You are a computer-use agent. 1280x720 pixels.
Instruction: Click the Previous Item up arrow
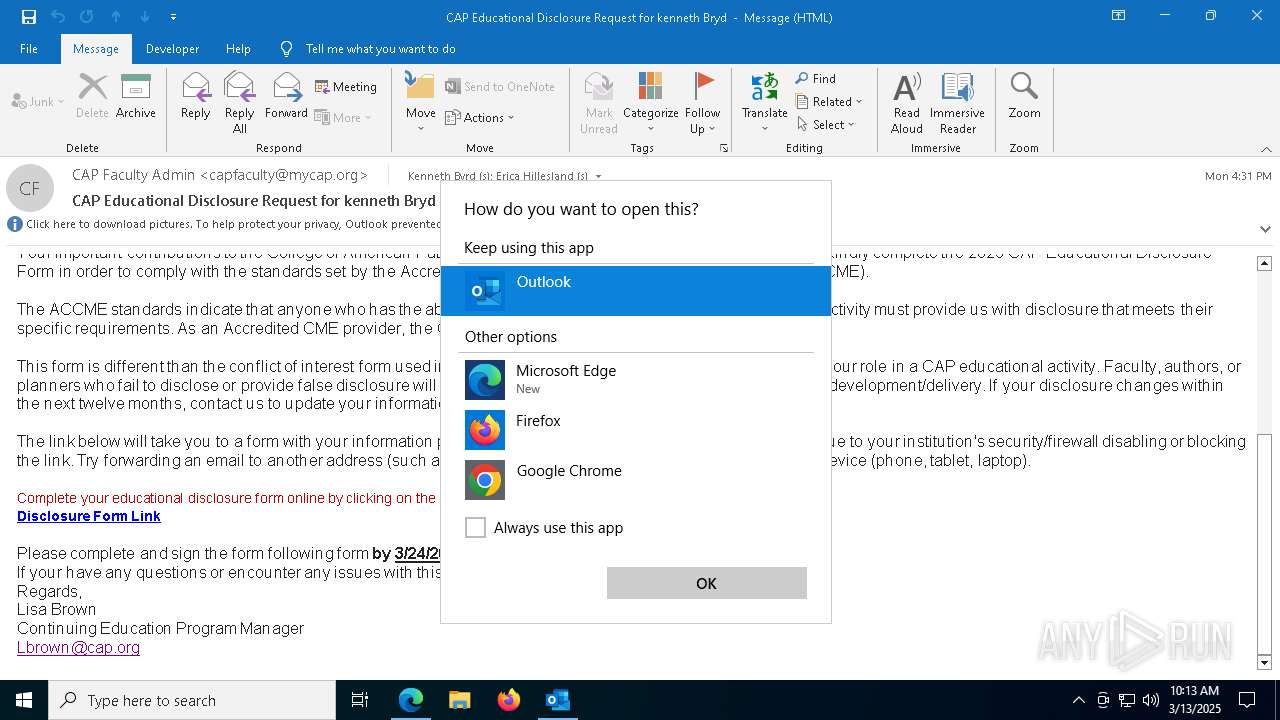(x=116, y=17)
